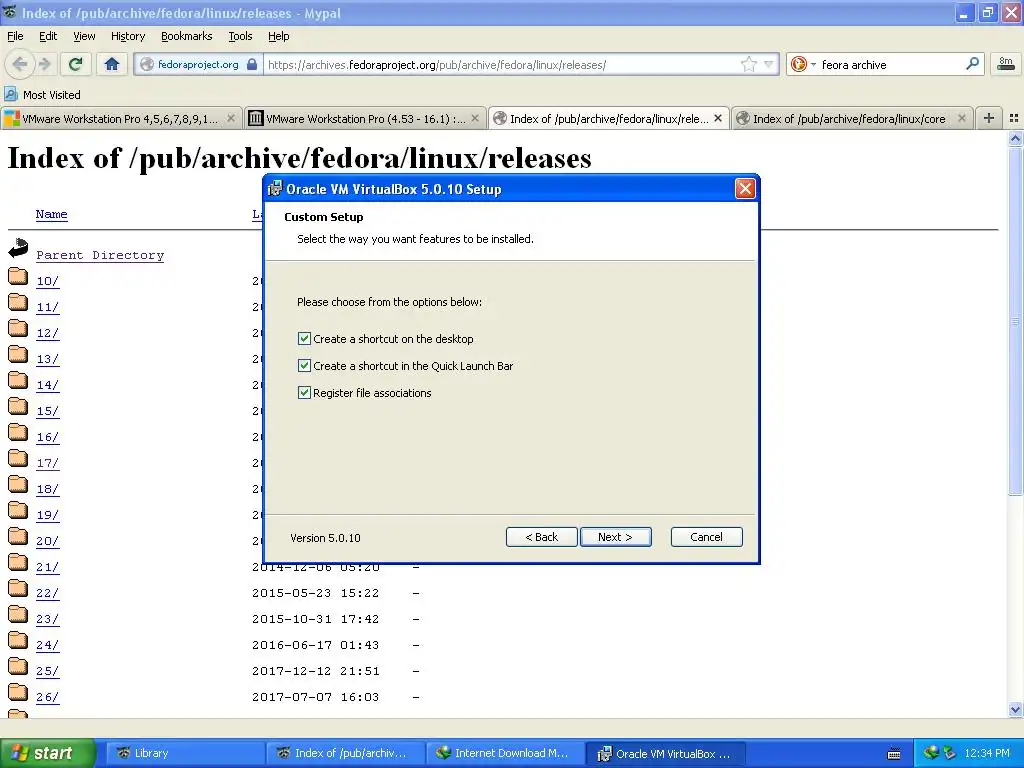Image resolution: width=1024 pixels, height=768 pixels.
Task: Go back using browser Back arrow
Action: 20,64
